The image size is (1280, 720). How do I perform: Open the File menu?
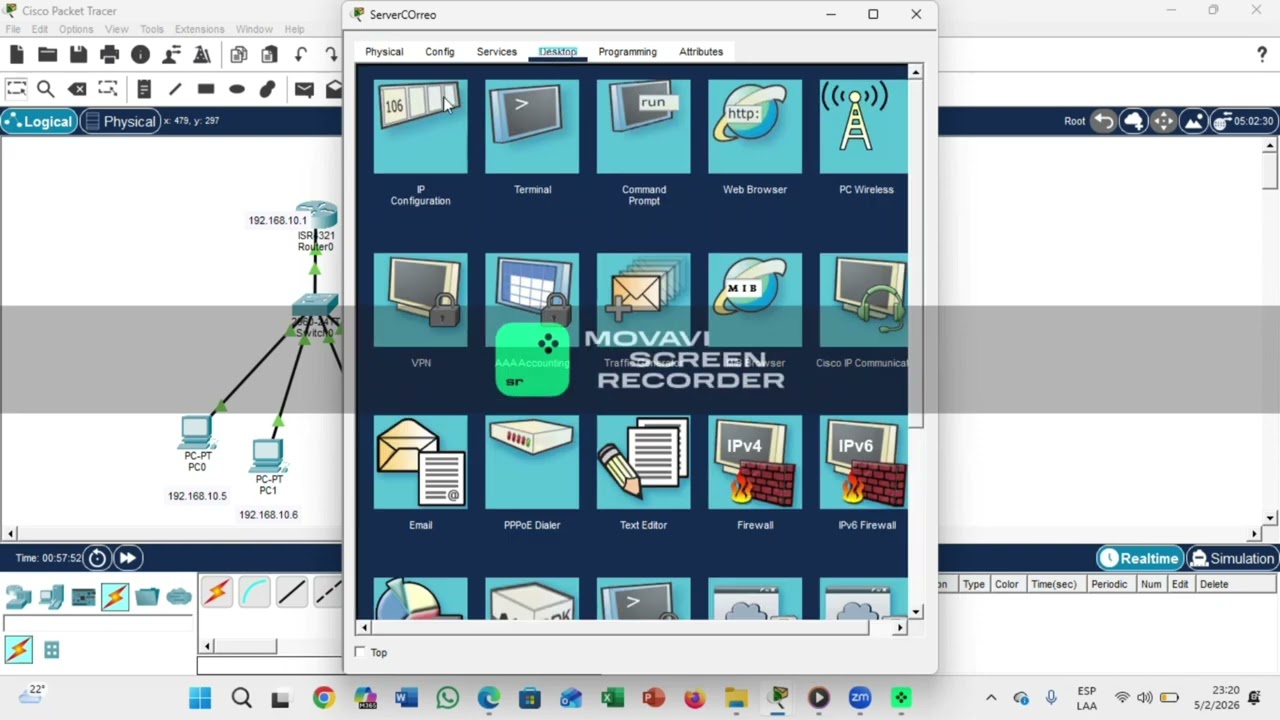point(13,30)
